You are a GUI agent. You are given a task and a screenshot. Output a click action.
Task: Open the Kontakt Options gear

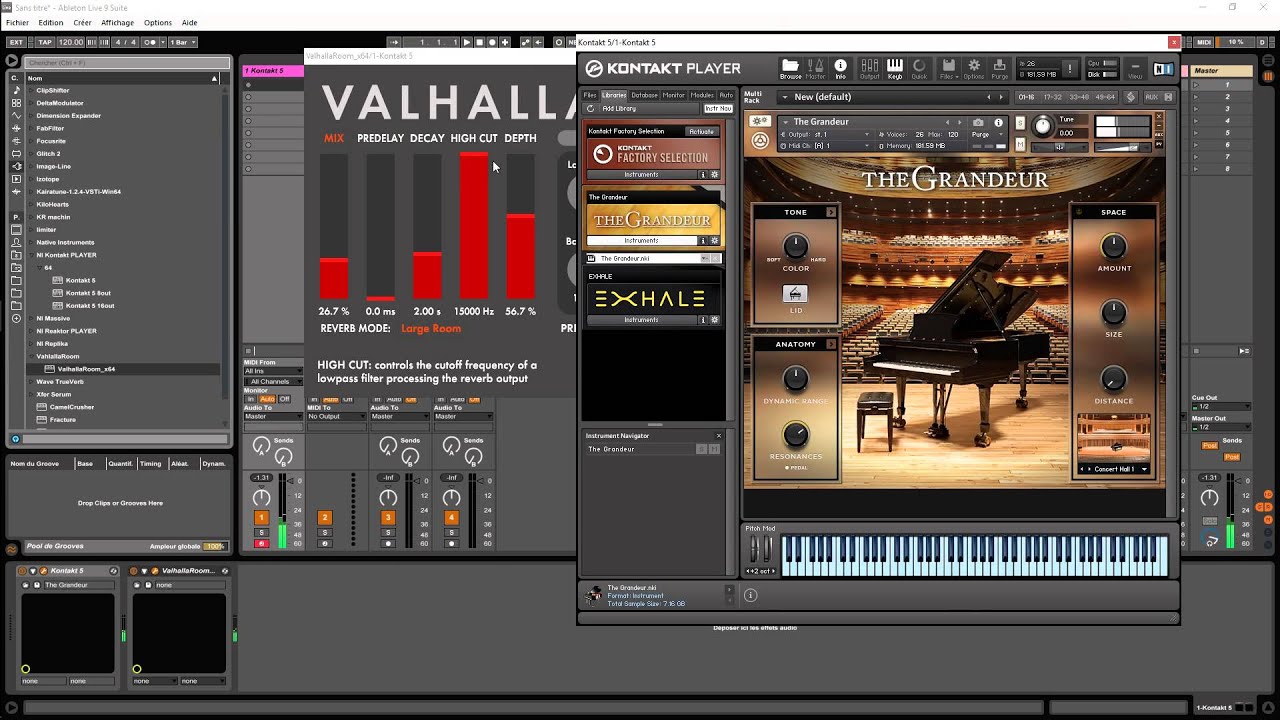974,68
